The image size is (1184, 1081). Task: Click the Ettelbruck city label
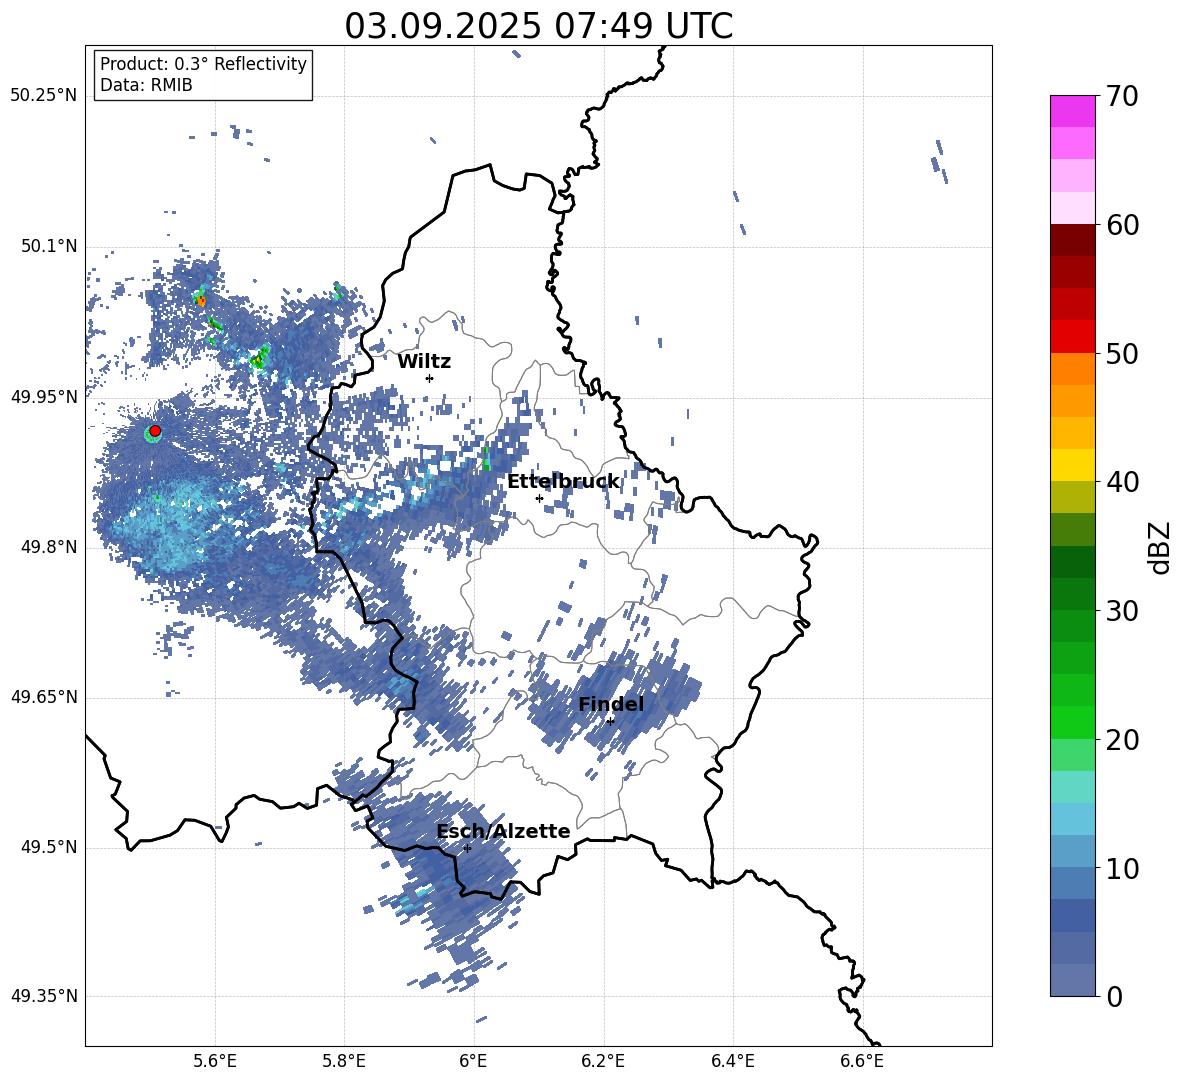[563, 482]
